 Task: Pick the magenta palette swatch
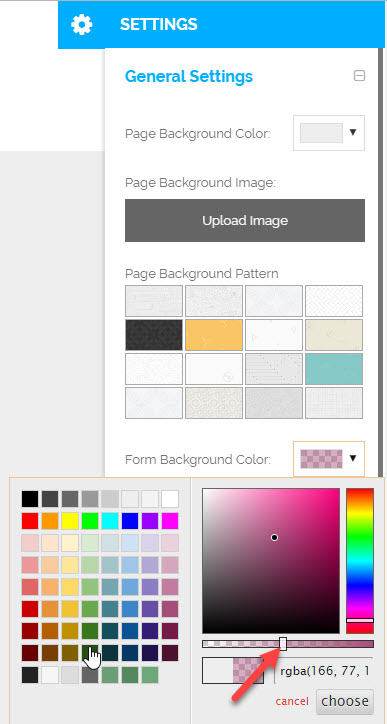pyautogui.click(x=170, y=521)
